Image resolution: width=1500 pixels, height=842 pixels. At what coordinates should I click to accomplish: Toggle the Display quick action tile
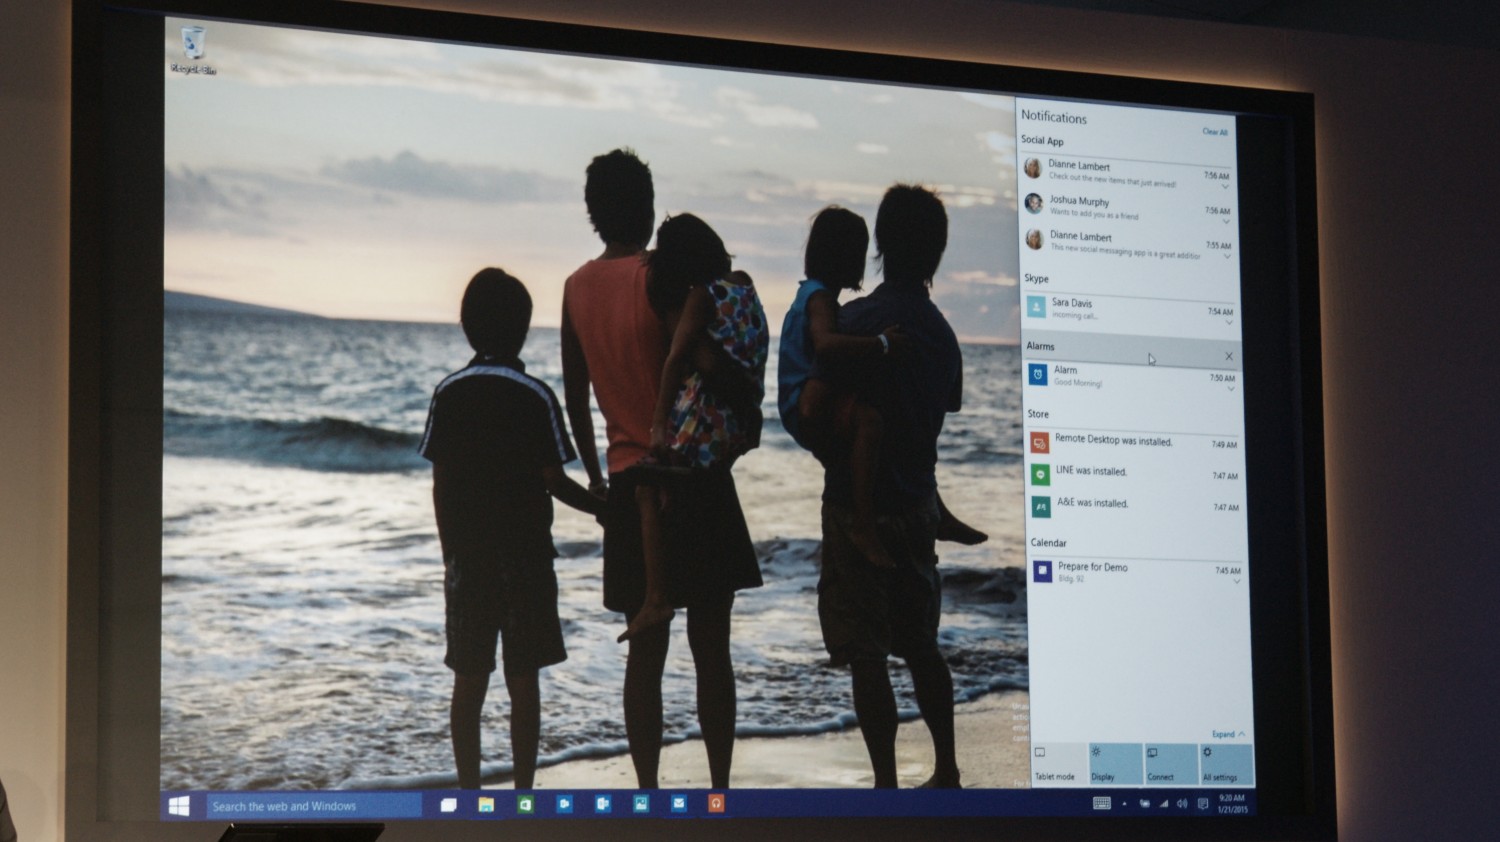pyautogui.click(x=1114, y=764)
